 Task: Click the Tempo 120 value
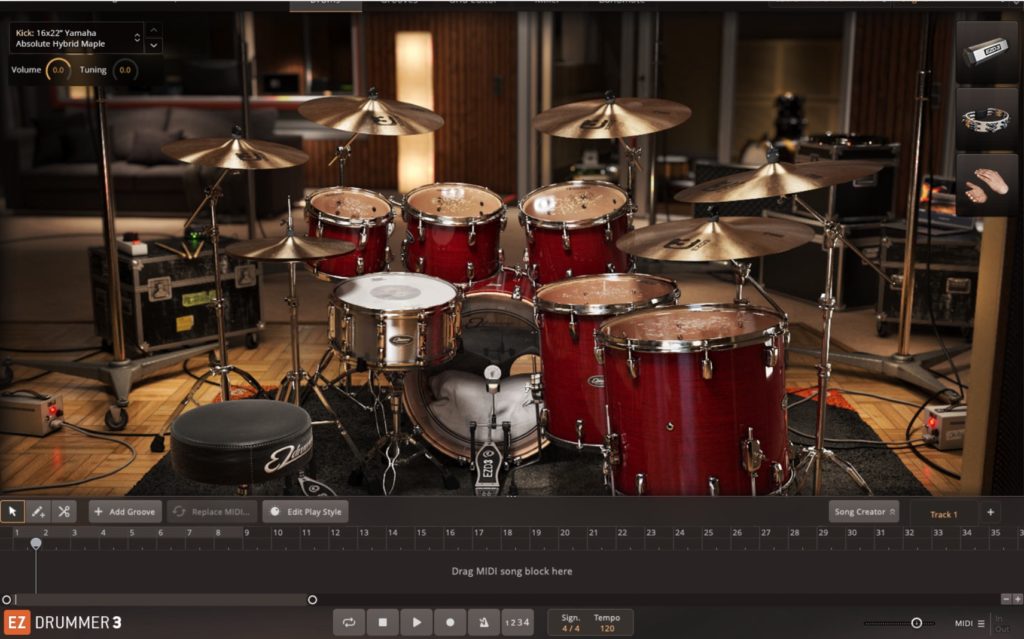(x=607, y=629)
